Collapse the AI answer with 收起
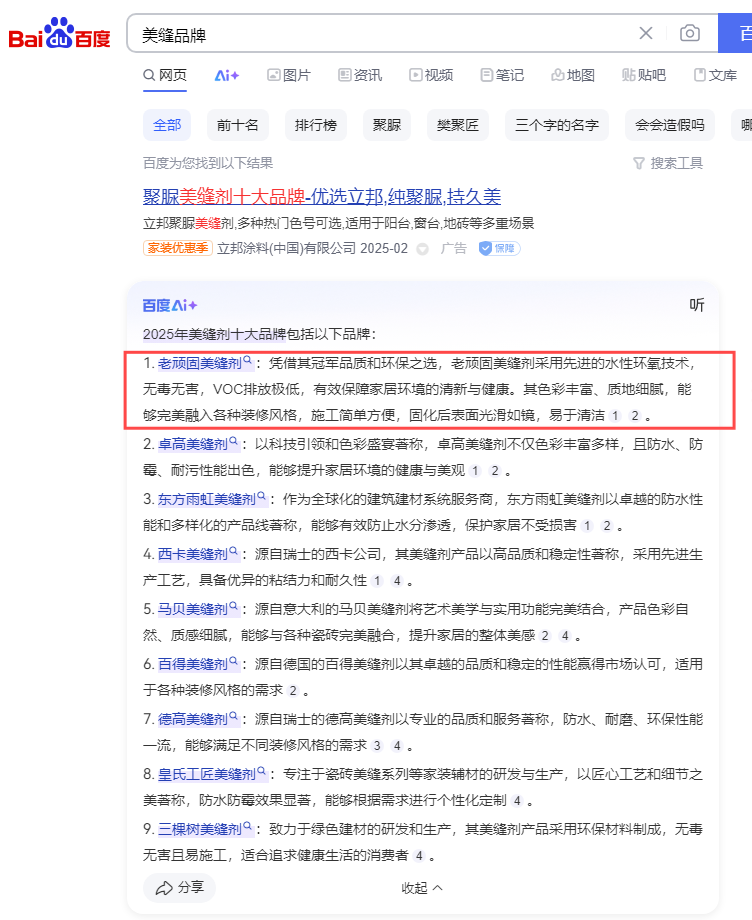The width and height of the screenshot is (752, 920). coord(421,887)
